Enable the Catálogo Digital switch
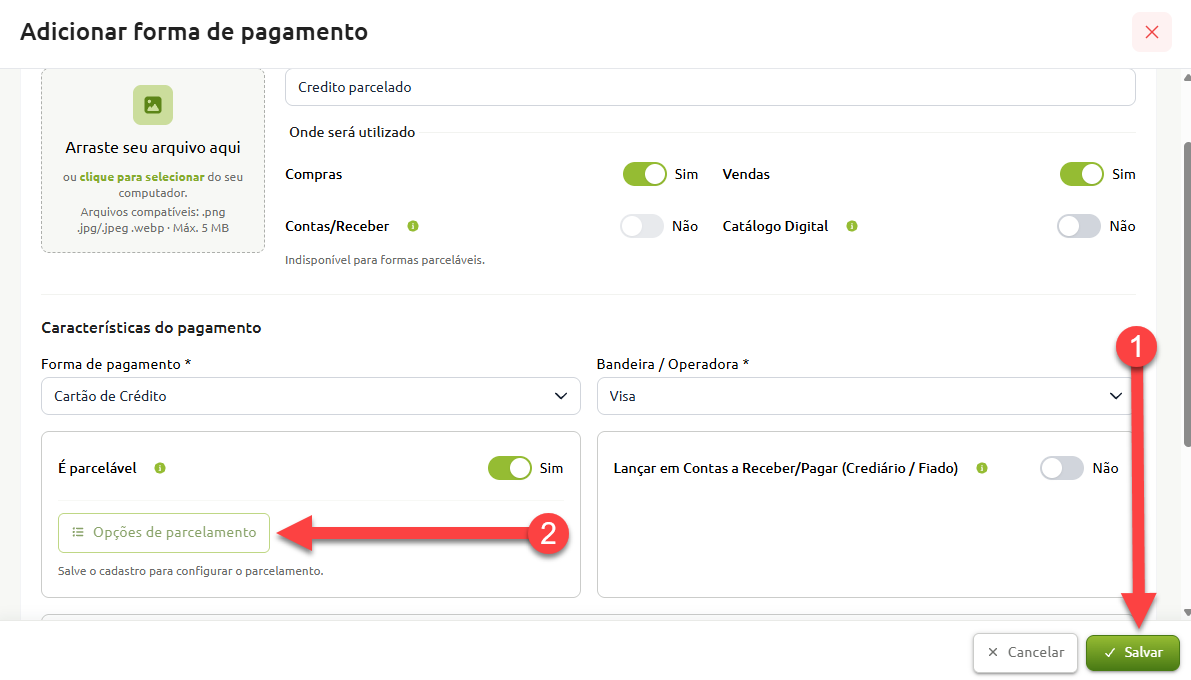The width and height of the screenshot is (1191, 680). click(1079, 226)
